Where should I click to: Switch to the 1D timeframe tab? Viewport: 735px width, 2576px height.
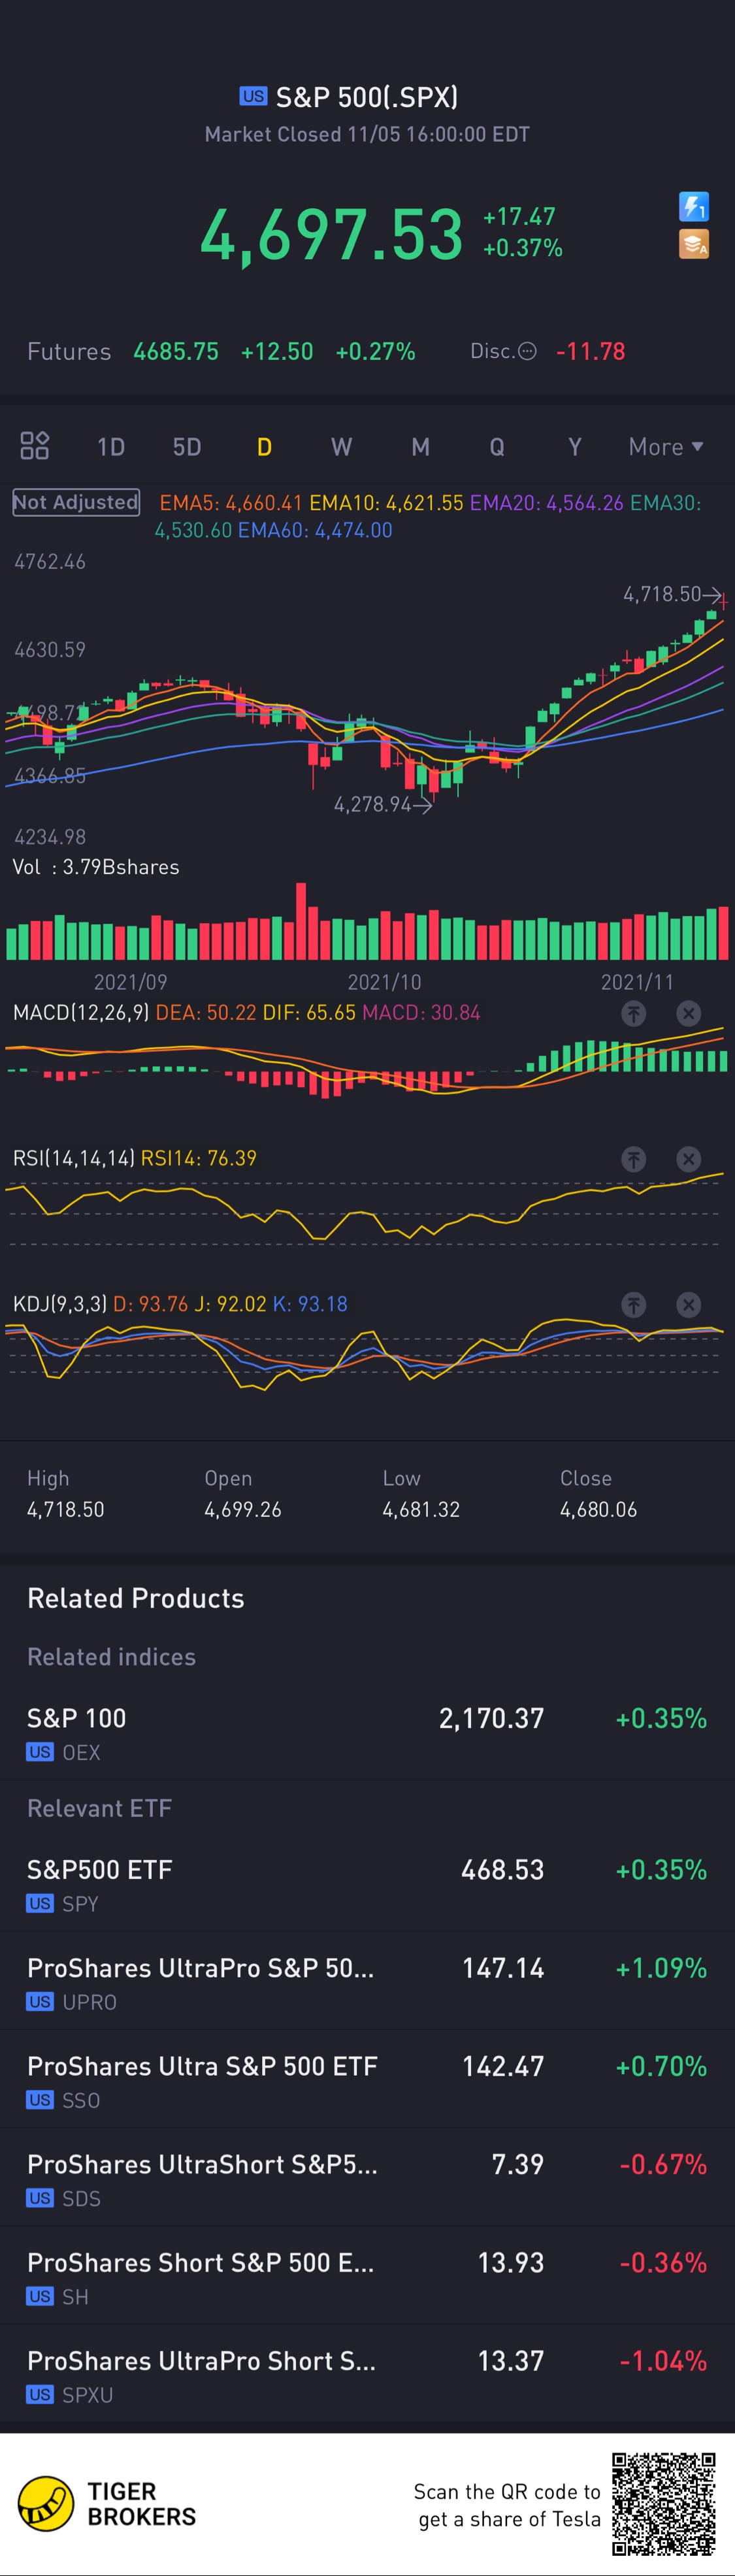click(x=111, y=447)
